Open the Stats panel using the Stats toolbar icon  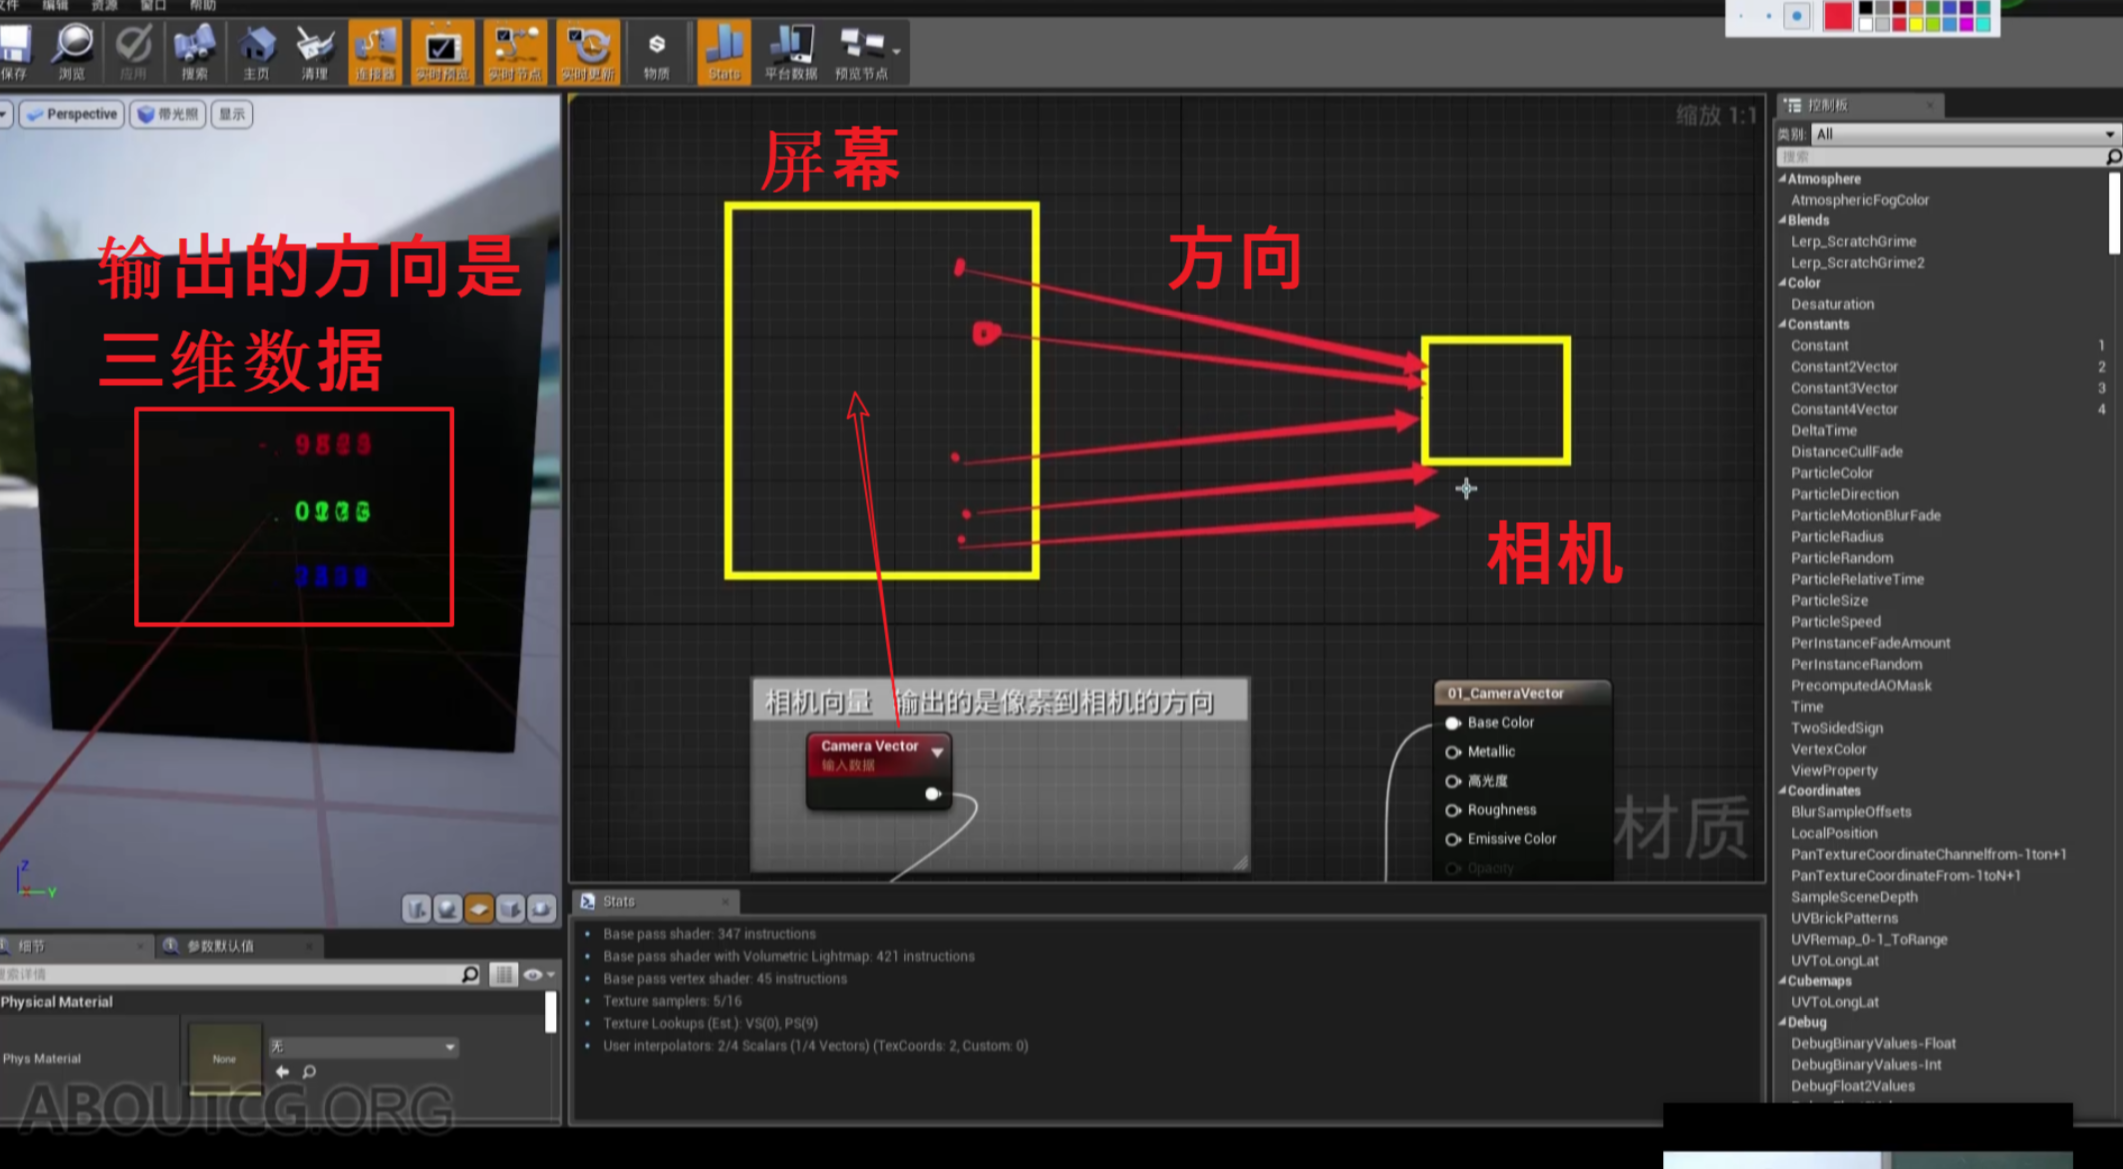point(723,52)
